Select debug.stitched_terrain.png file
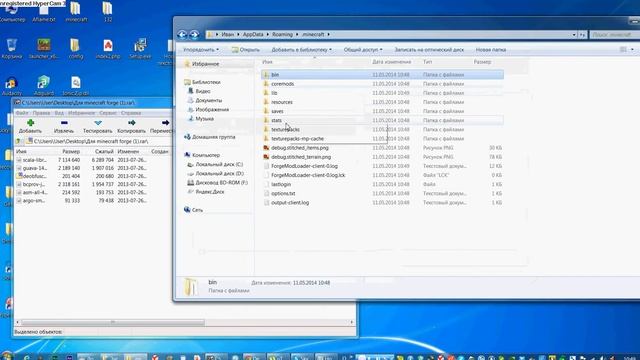Image resolution: width=640 pixels, height=360 pixels. coord(301,157)
